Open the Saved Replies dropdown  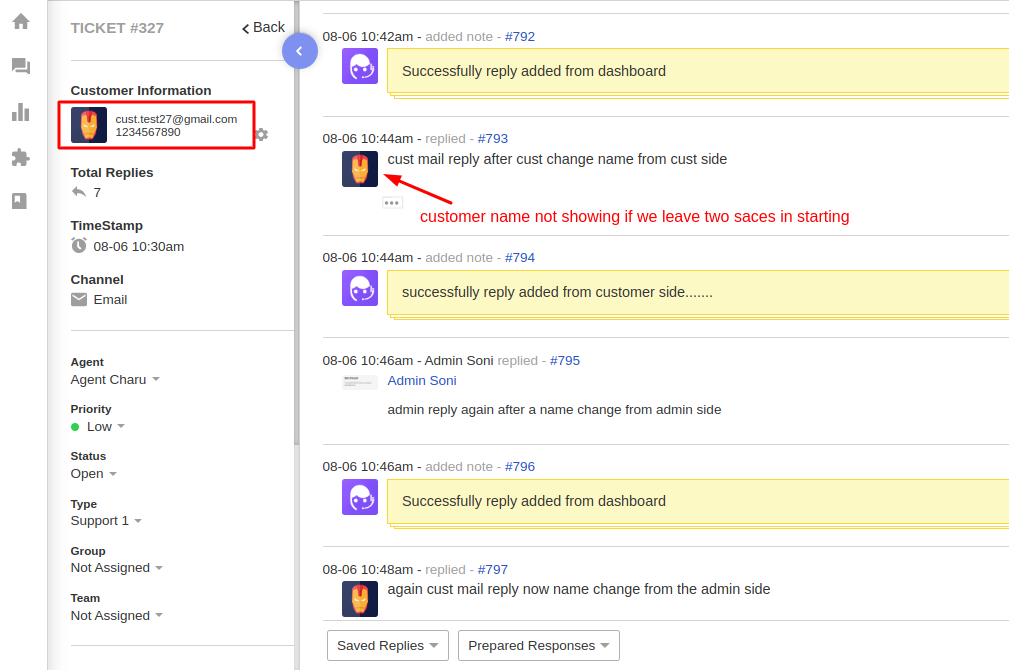point(388,646)
